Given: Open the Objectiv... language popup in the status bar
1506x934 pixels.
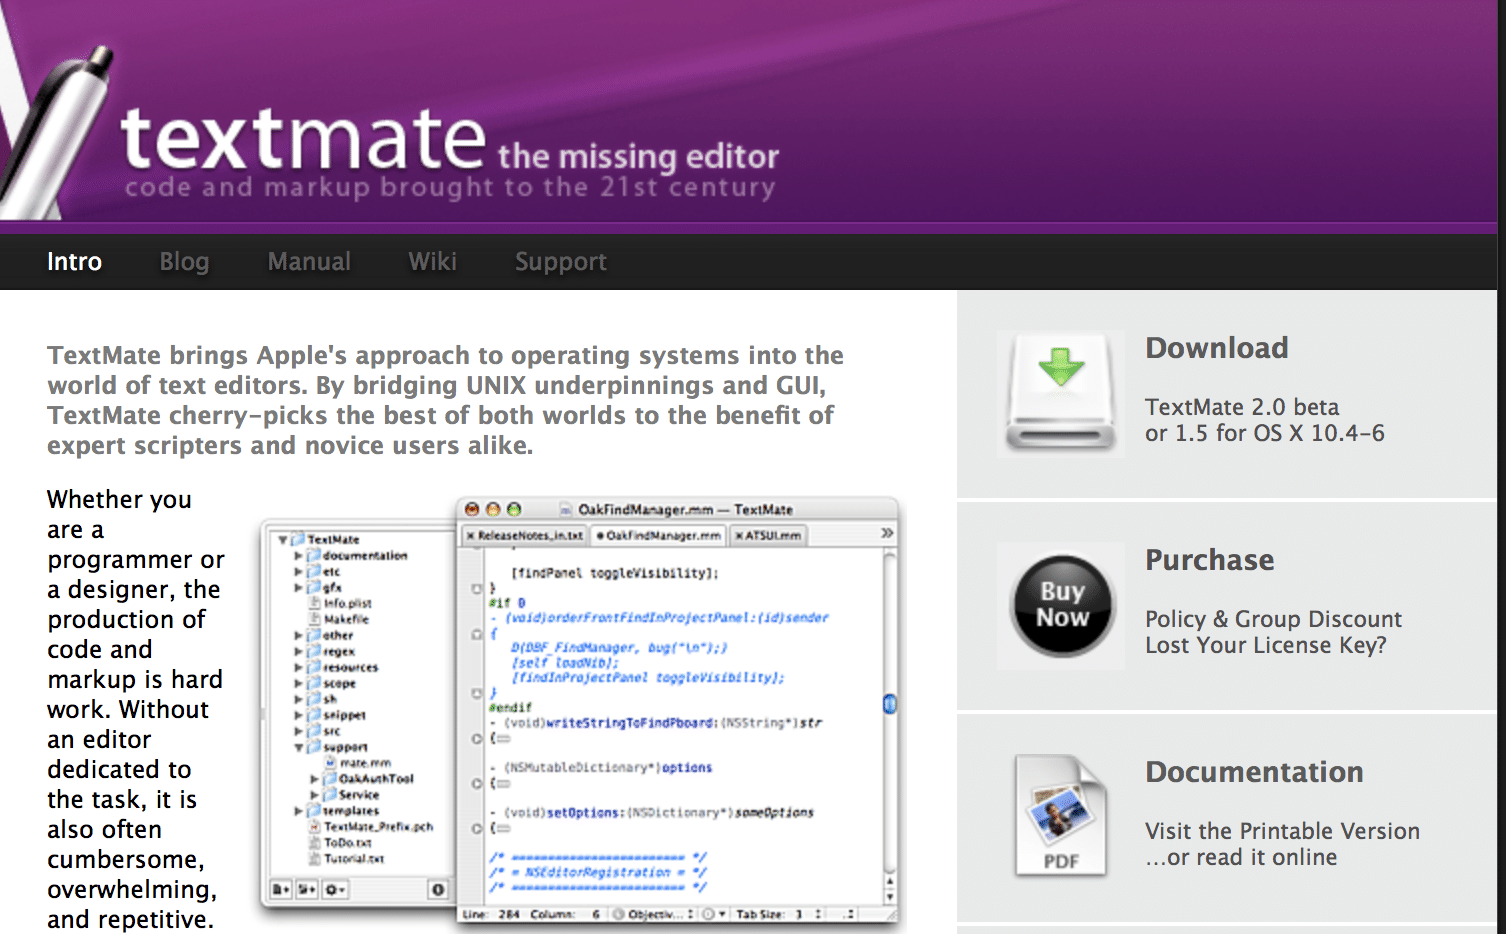Looking at the screenshot, I should click(653, 914).
